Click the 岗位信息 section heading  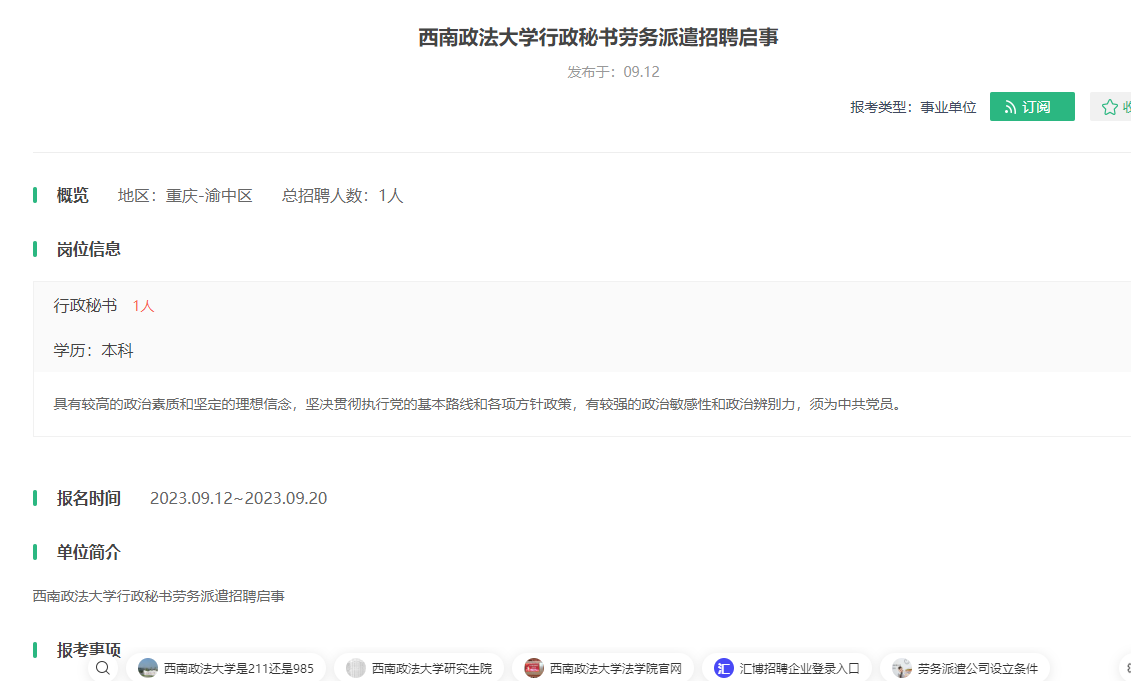pos(89,250)
